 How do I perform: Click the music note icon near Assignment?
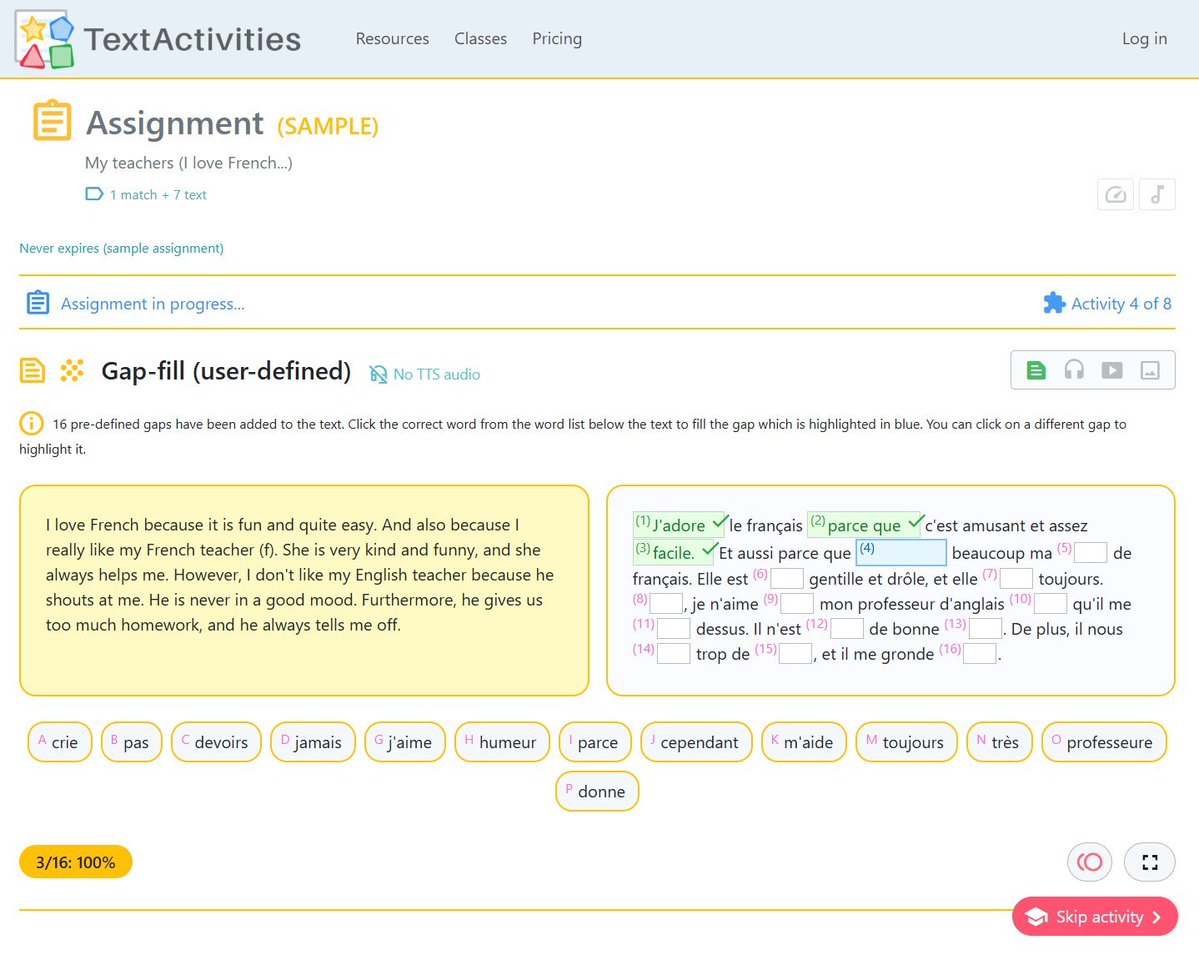(x=1157, y=194)
